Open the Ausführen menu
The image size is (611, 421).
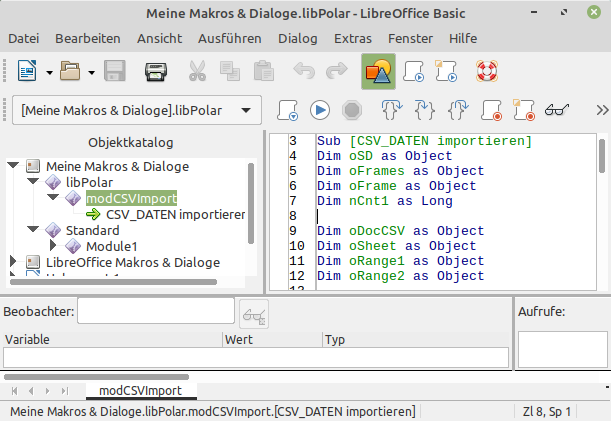pos(230,39)
